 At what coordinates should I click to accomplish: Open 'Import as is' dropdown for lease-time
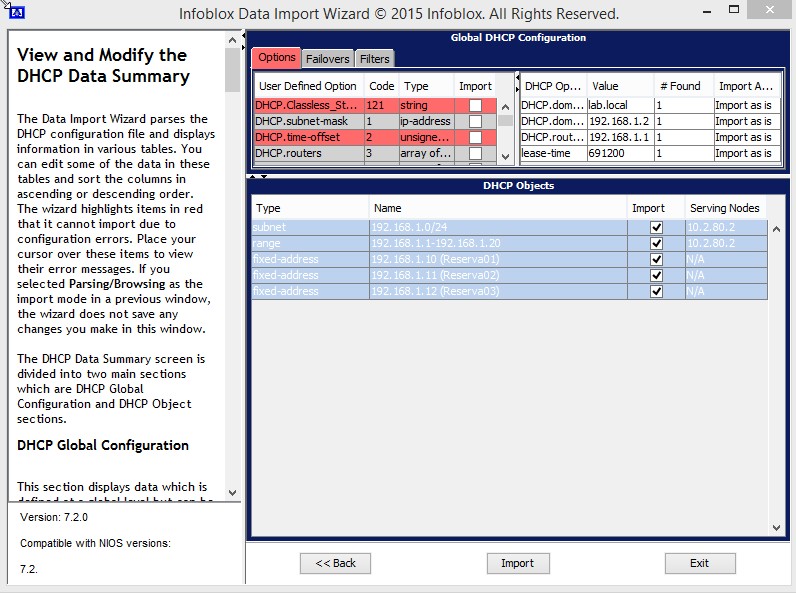(x=744, y=153)
